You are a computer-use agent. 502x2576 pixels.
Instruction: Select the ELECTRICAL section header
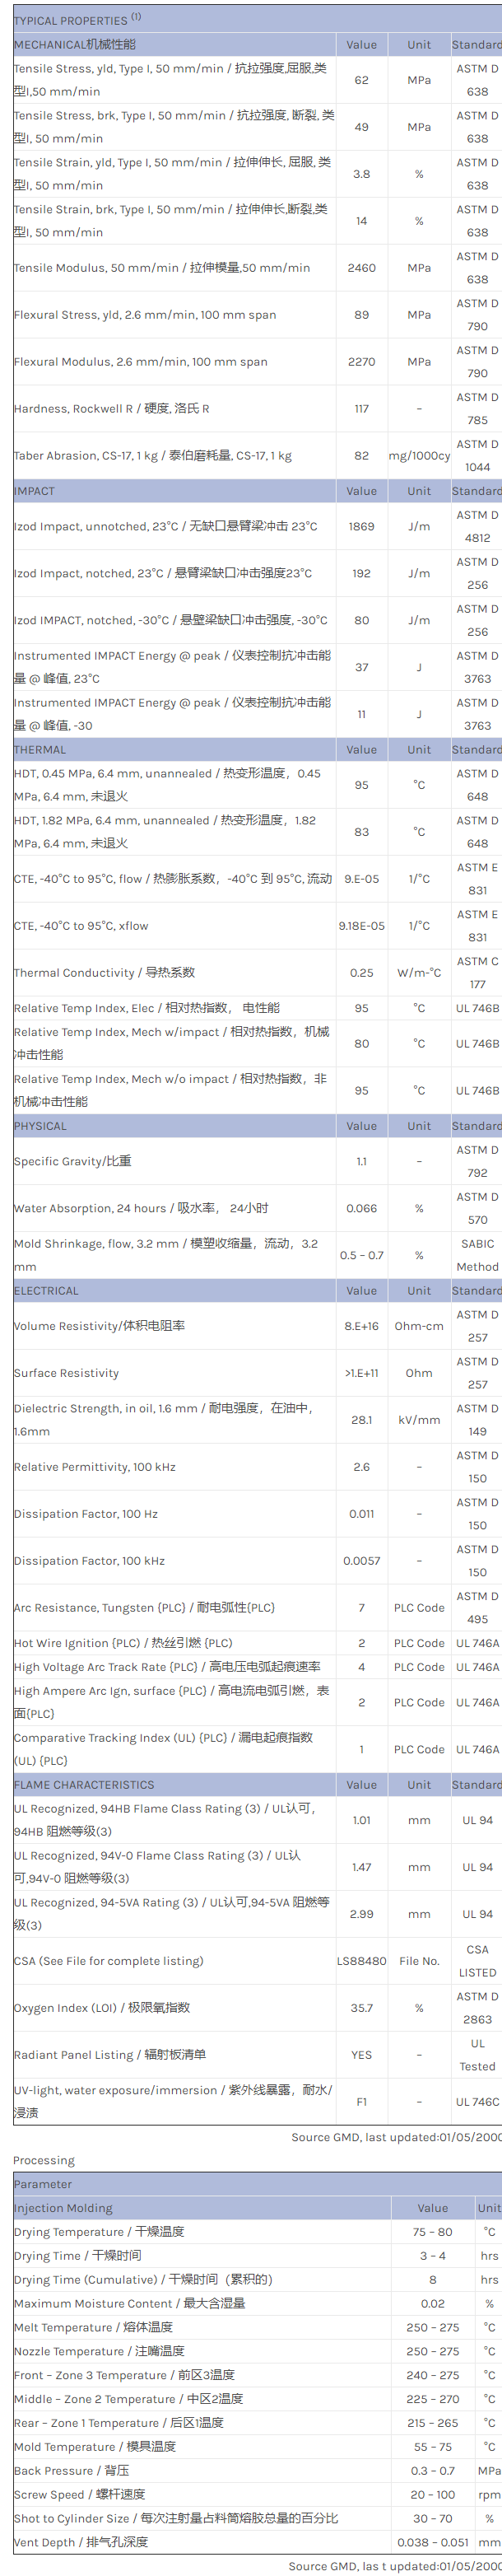point(46,1291)
